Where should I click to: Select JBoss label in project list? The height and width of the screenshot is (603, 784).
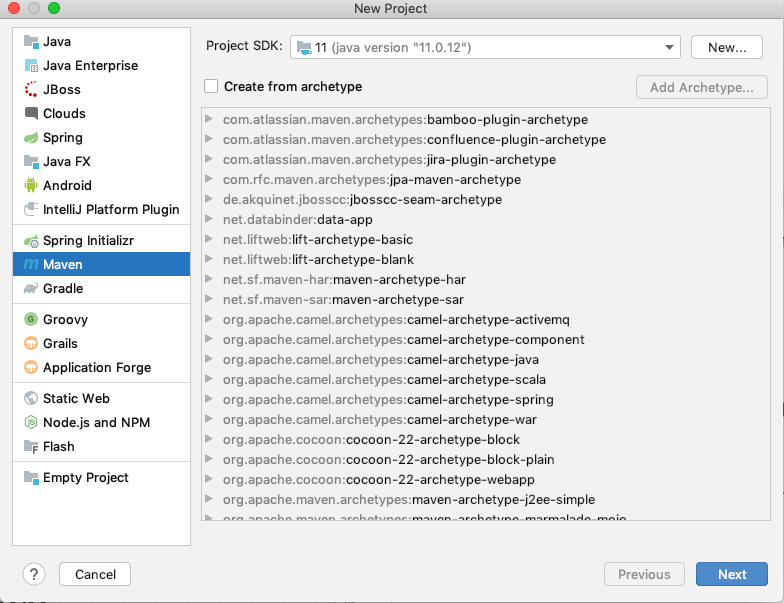click(62, 90)
